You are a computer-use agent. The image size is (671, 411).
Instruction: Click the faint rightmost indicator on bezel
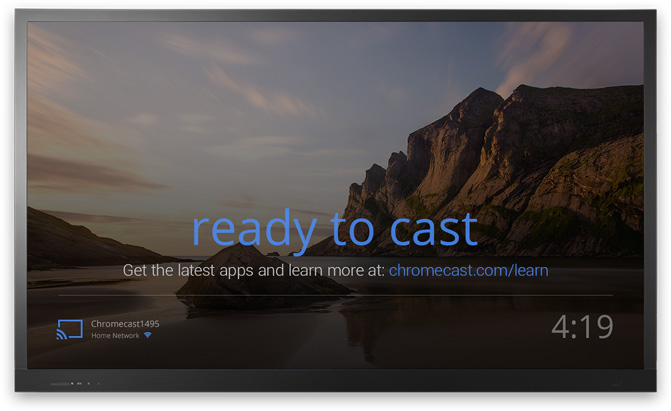tap(98, 384)
